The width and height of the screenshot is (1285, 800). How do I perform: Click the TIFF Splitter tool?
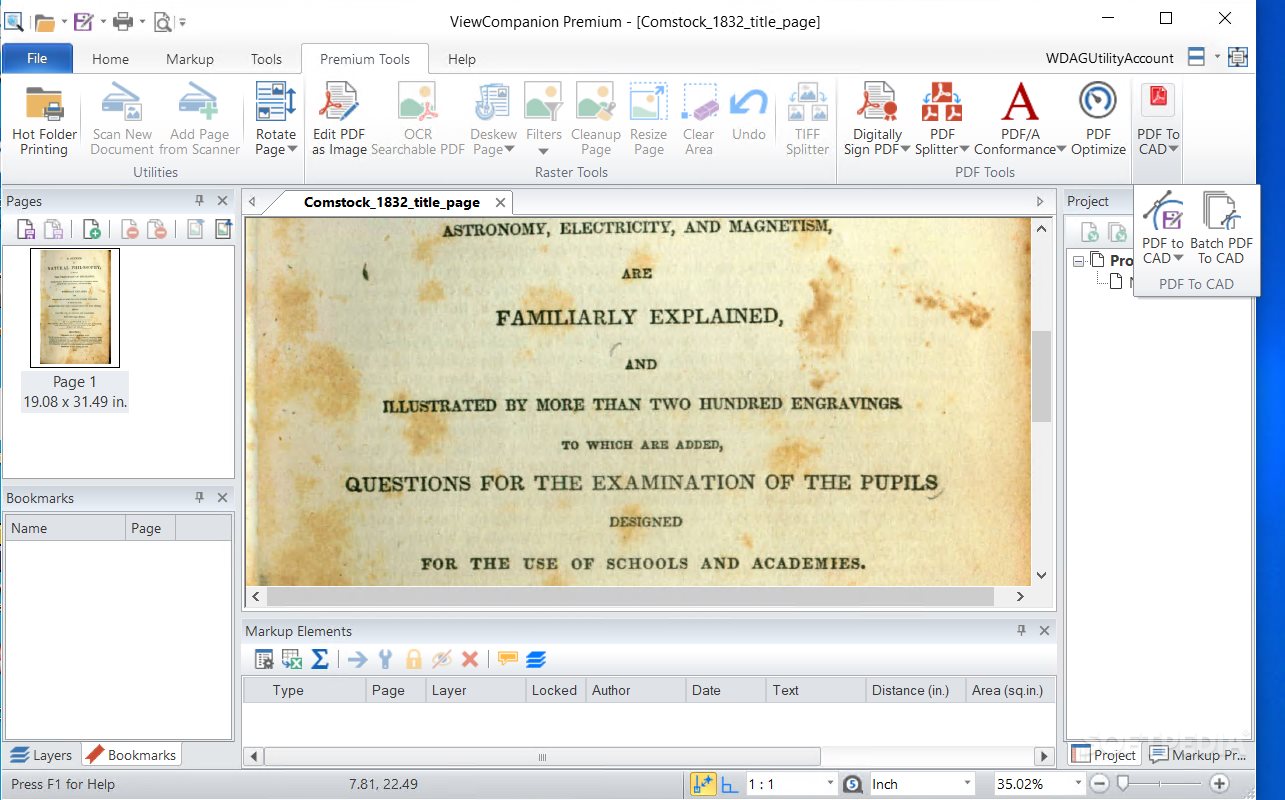point(807,119)
